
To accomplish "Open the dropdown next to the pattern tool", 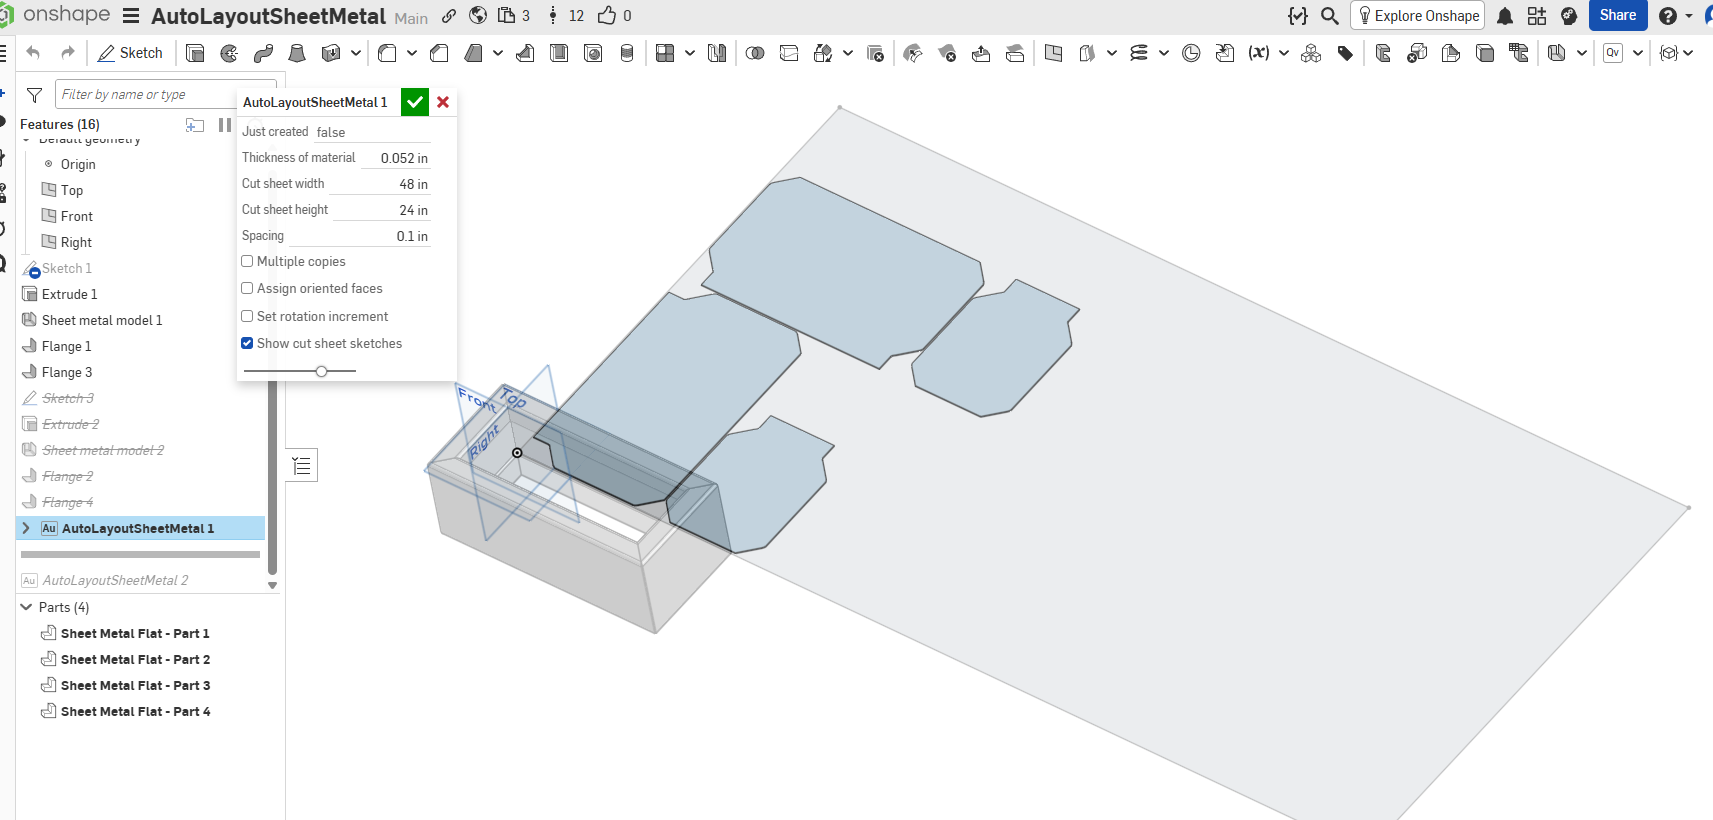I will click(690, 53).
